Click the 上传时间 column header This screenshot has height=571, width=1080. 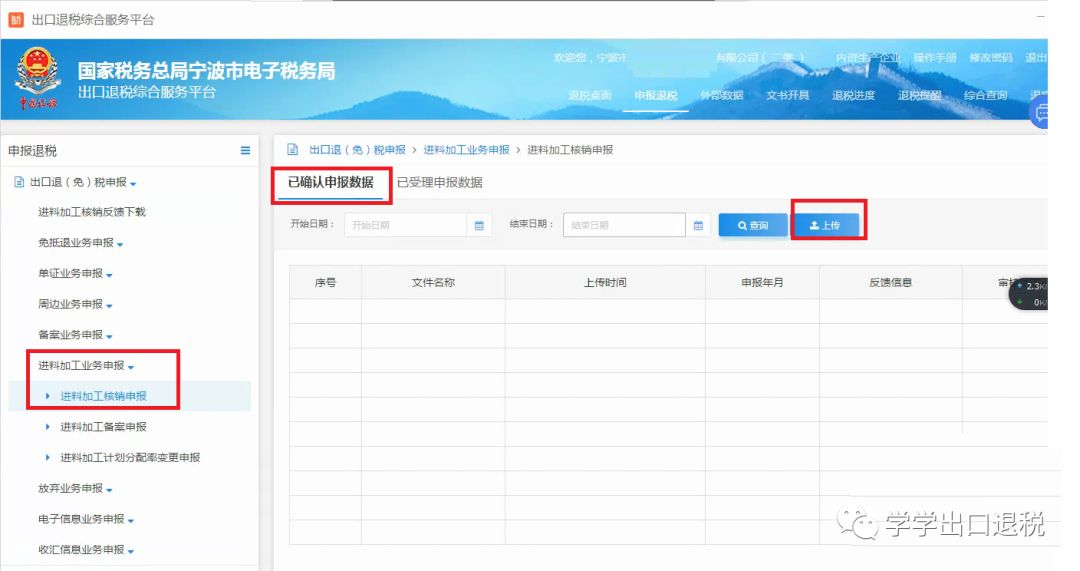click(x=605, y=282)
